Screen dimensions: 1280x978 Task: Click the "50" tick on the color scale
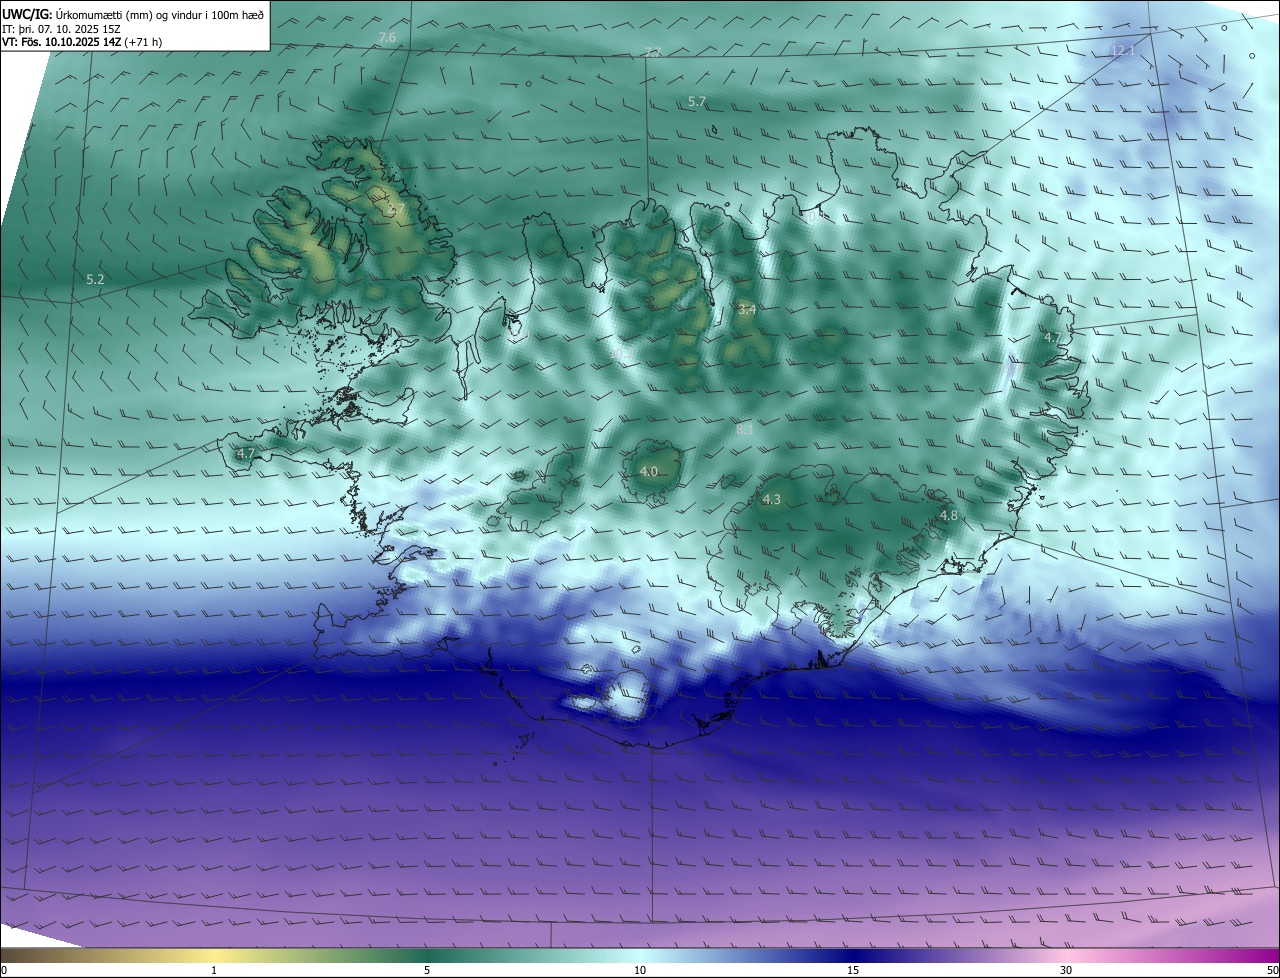pos(1272,970)
